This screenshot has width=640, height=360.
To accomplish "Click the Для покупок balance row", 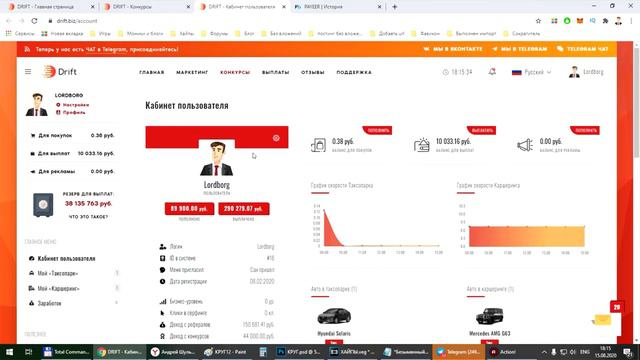I will 72,135.
